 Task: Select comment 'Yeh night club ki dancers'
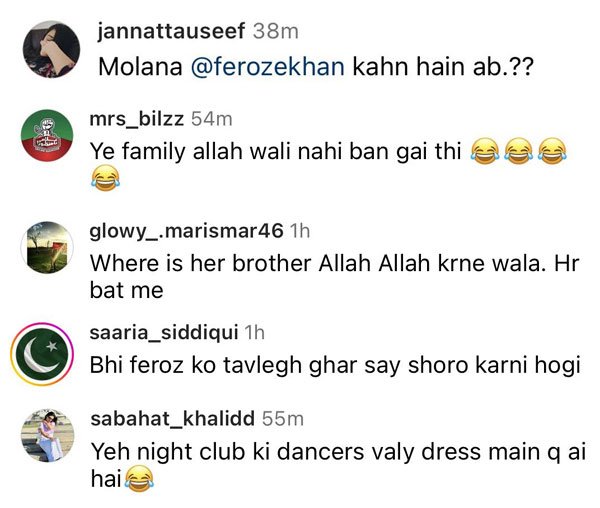[338, 465]
